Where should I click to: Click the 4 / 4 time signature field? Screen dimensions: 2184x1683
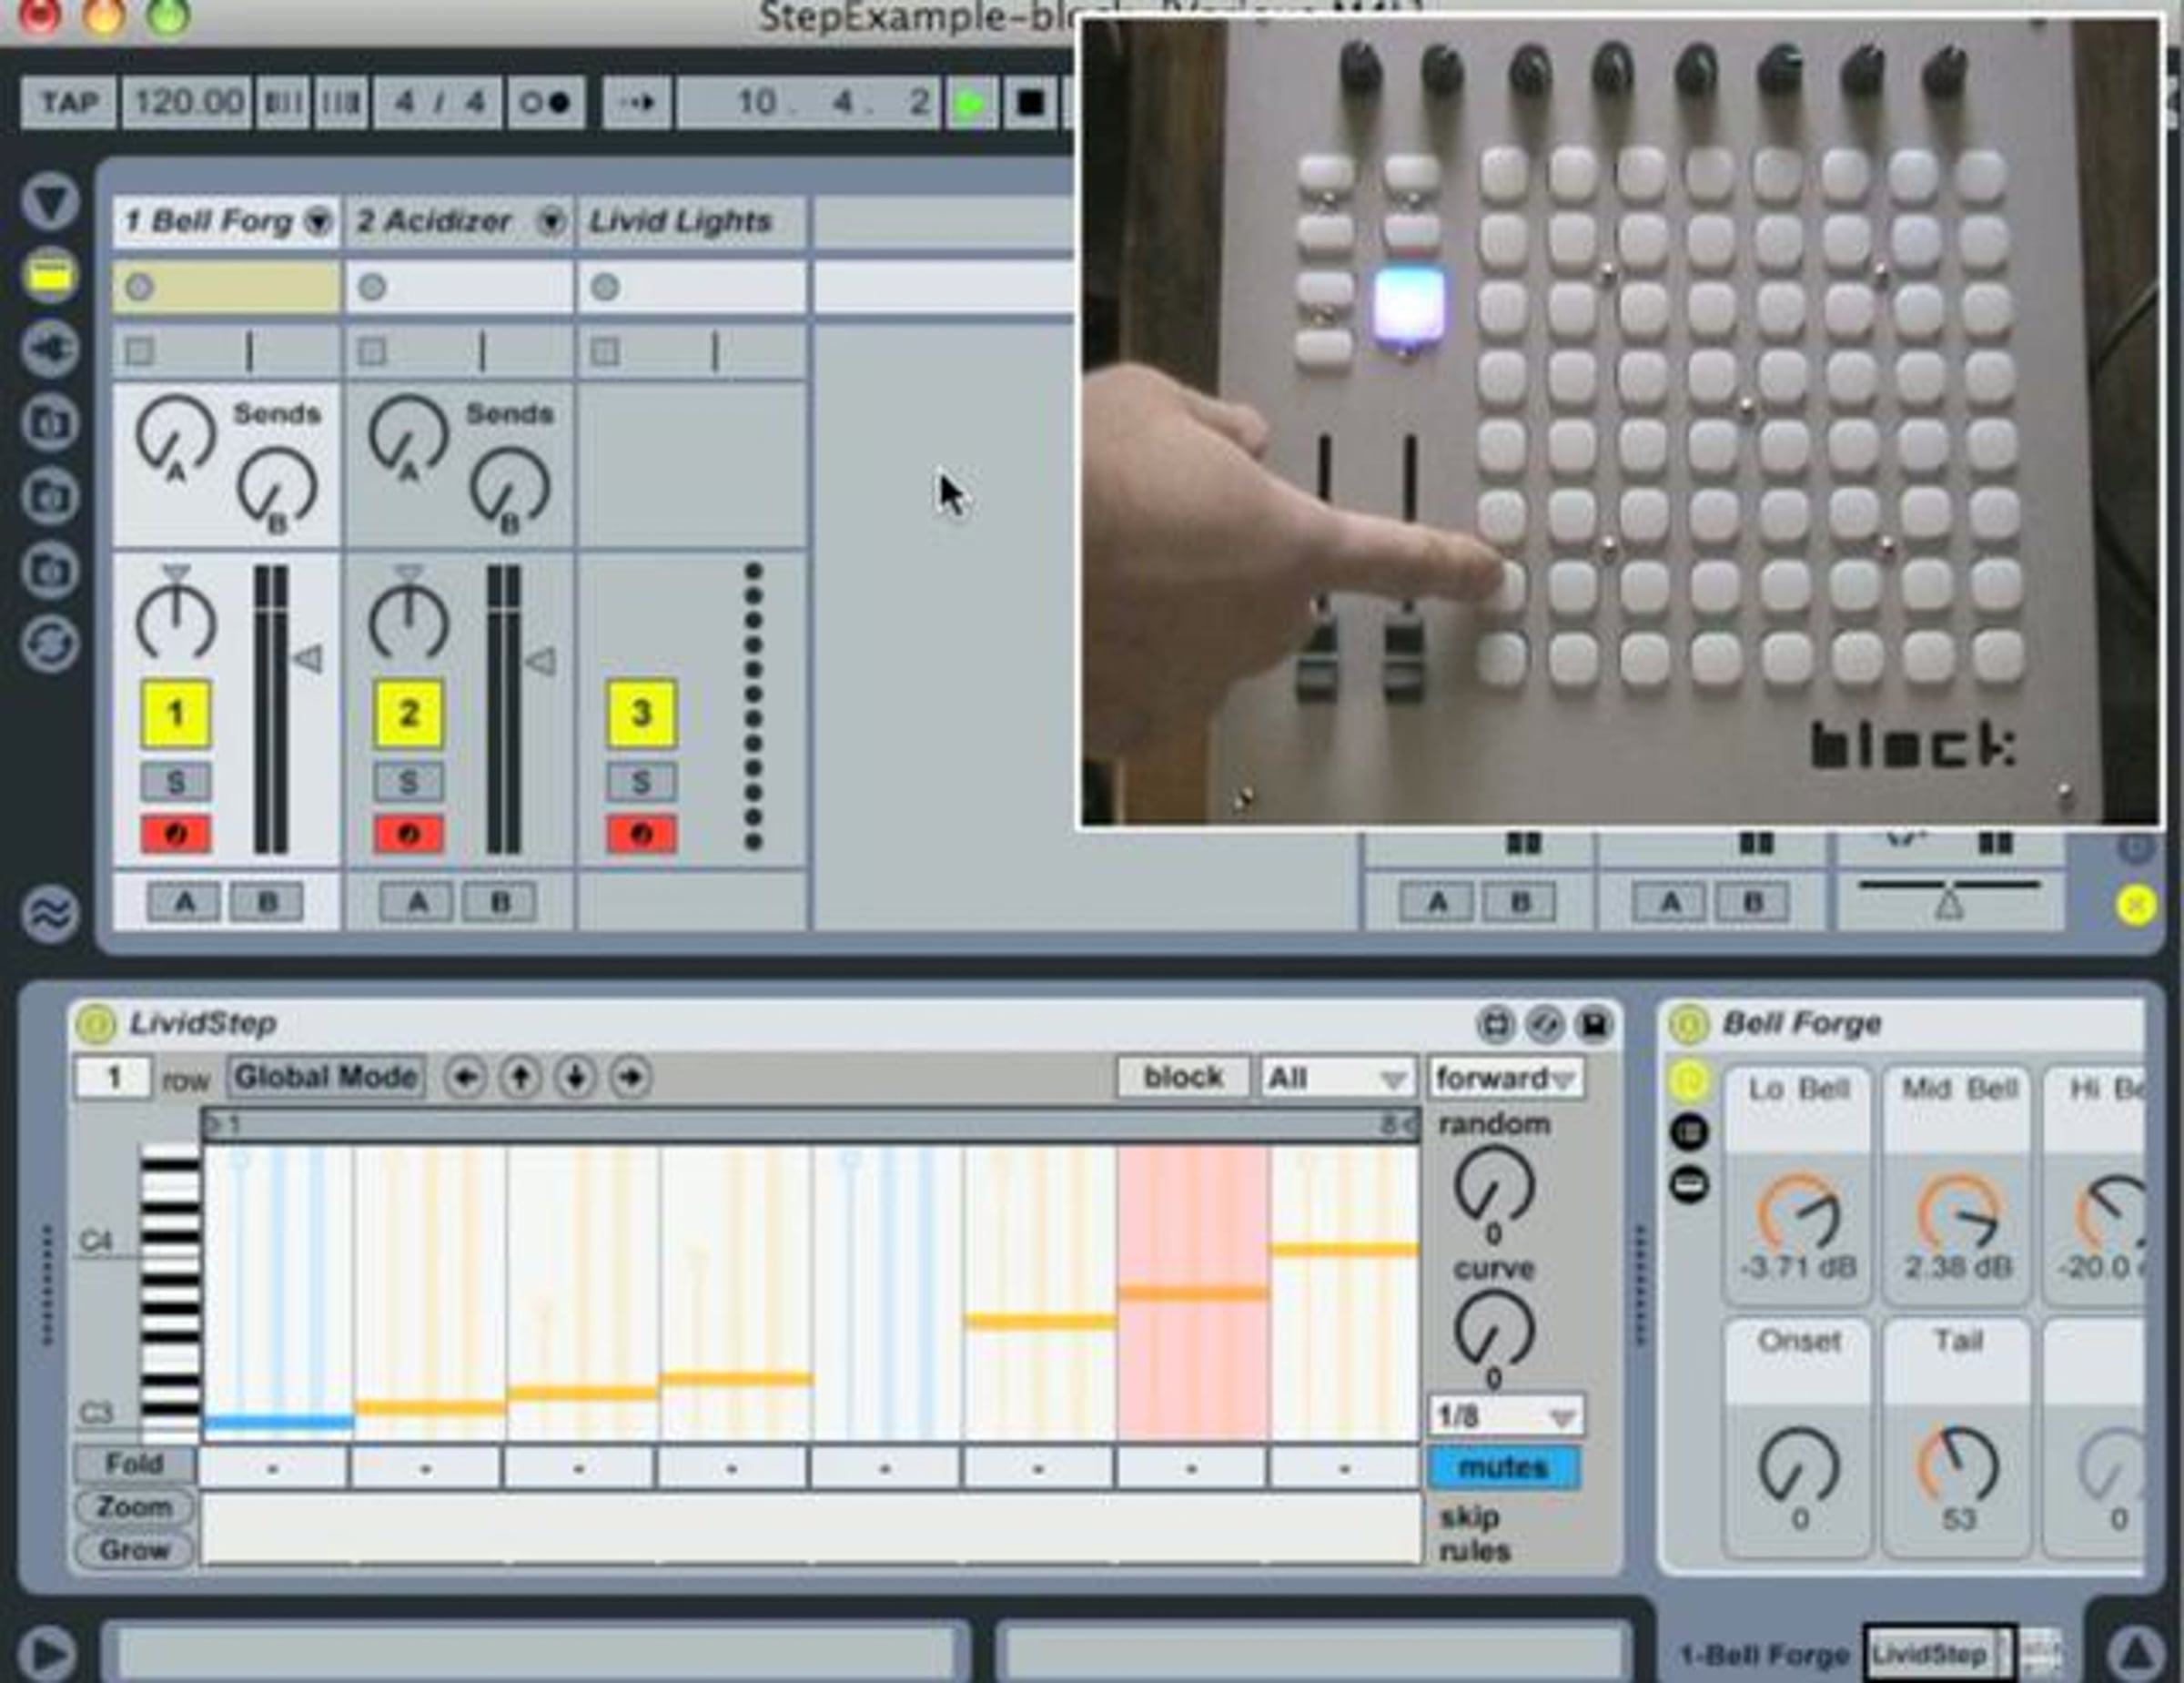click(437, 103)
